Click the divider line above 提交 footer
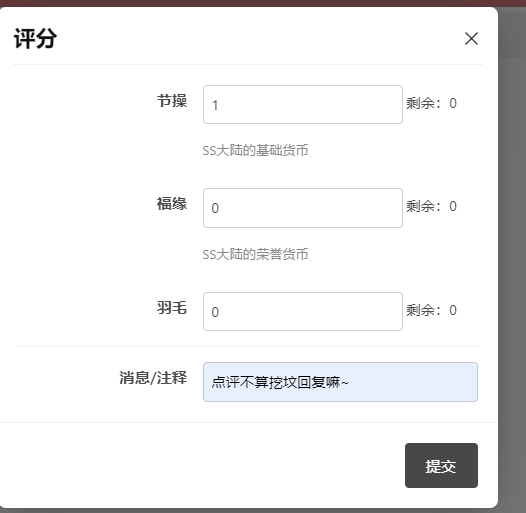 (x=249, y=422)
